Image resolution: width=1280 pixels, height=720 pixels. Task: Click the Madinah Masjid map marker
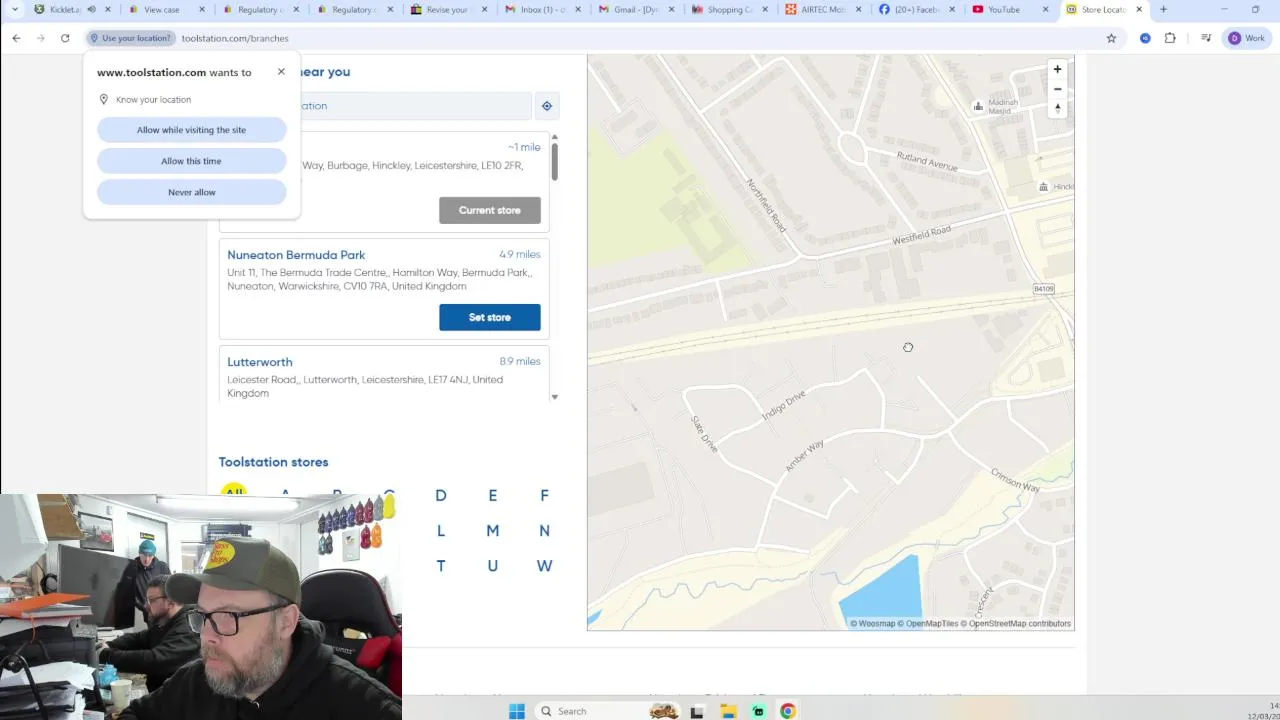(978, 106)
